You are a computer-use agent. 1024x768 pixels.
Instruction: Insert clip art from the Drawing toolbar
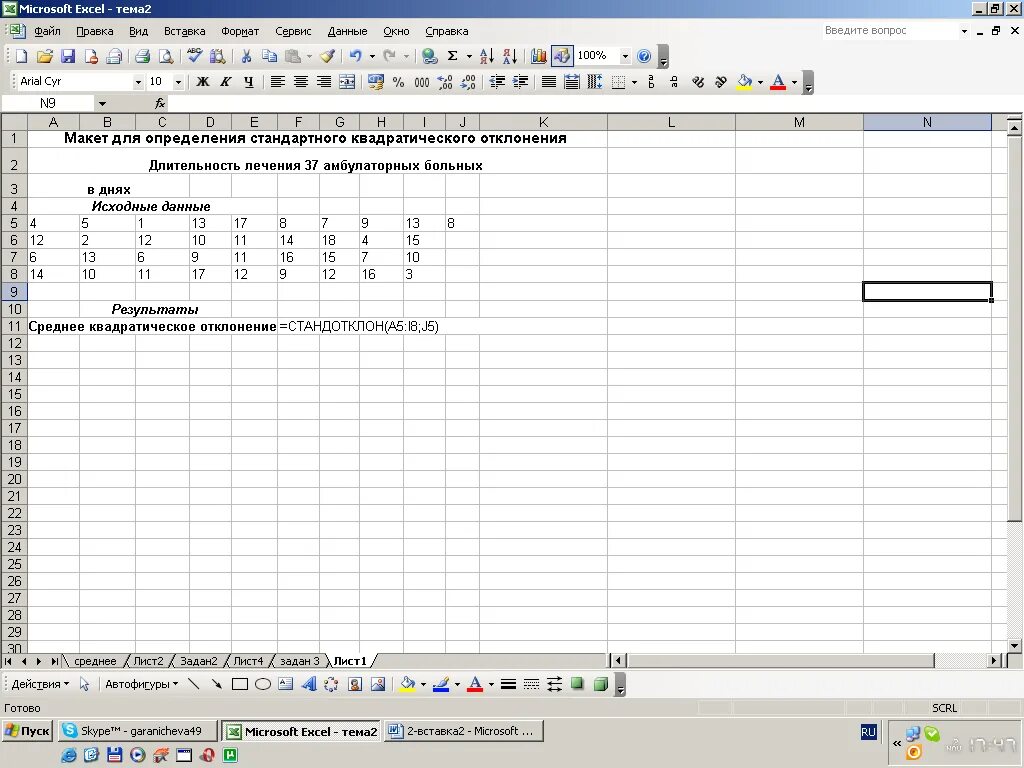[355, 684]
